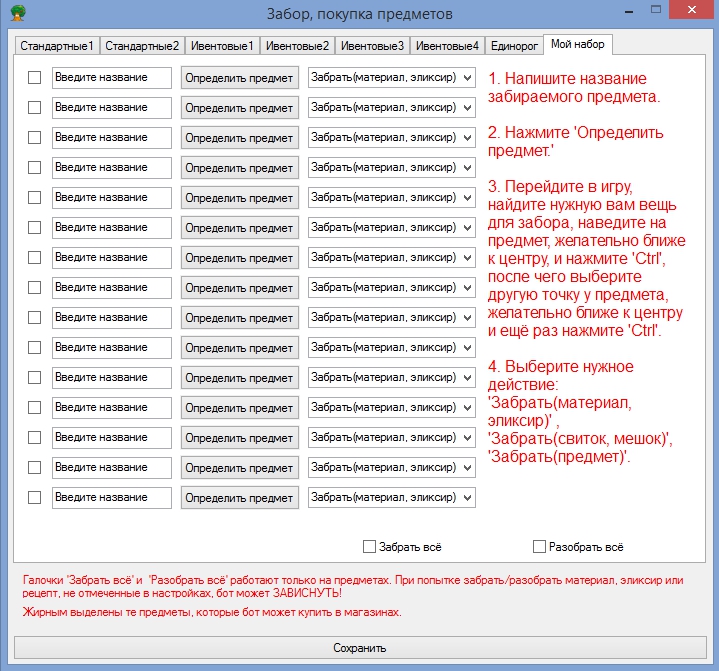Expand the second-to-last row's action dropdown

coord(392,467)
